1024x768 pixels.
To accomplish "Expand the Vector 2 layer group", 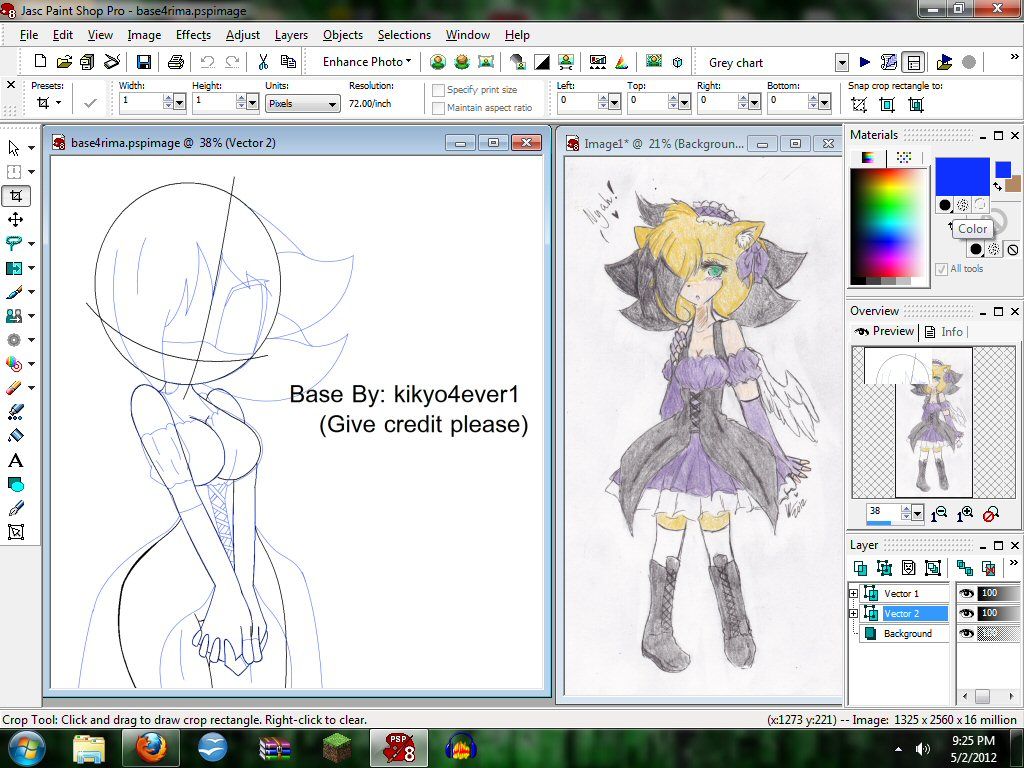I will pyautogui.click(x=853, y=613).
